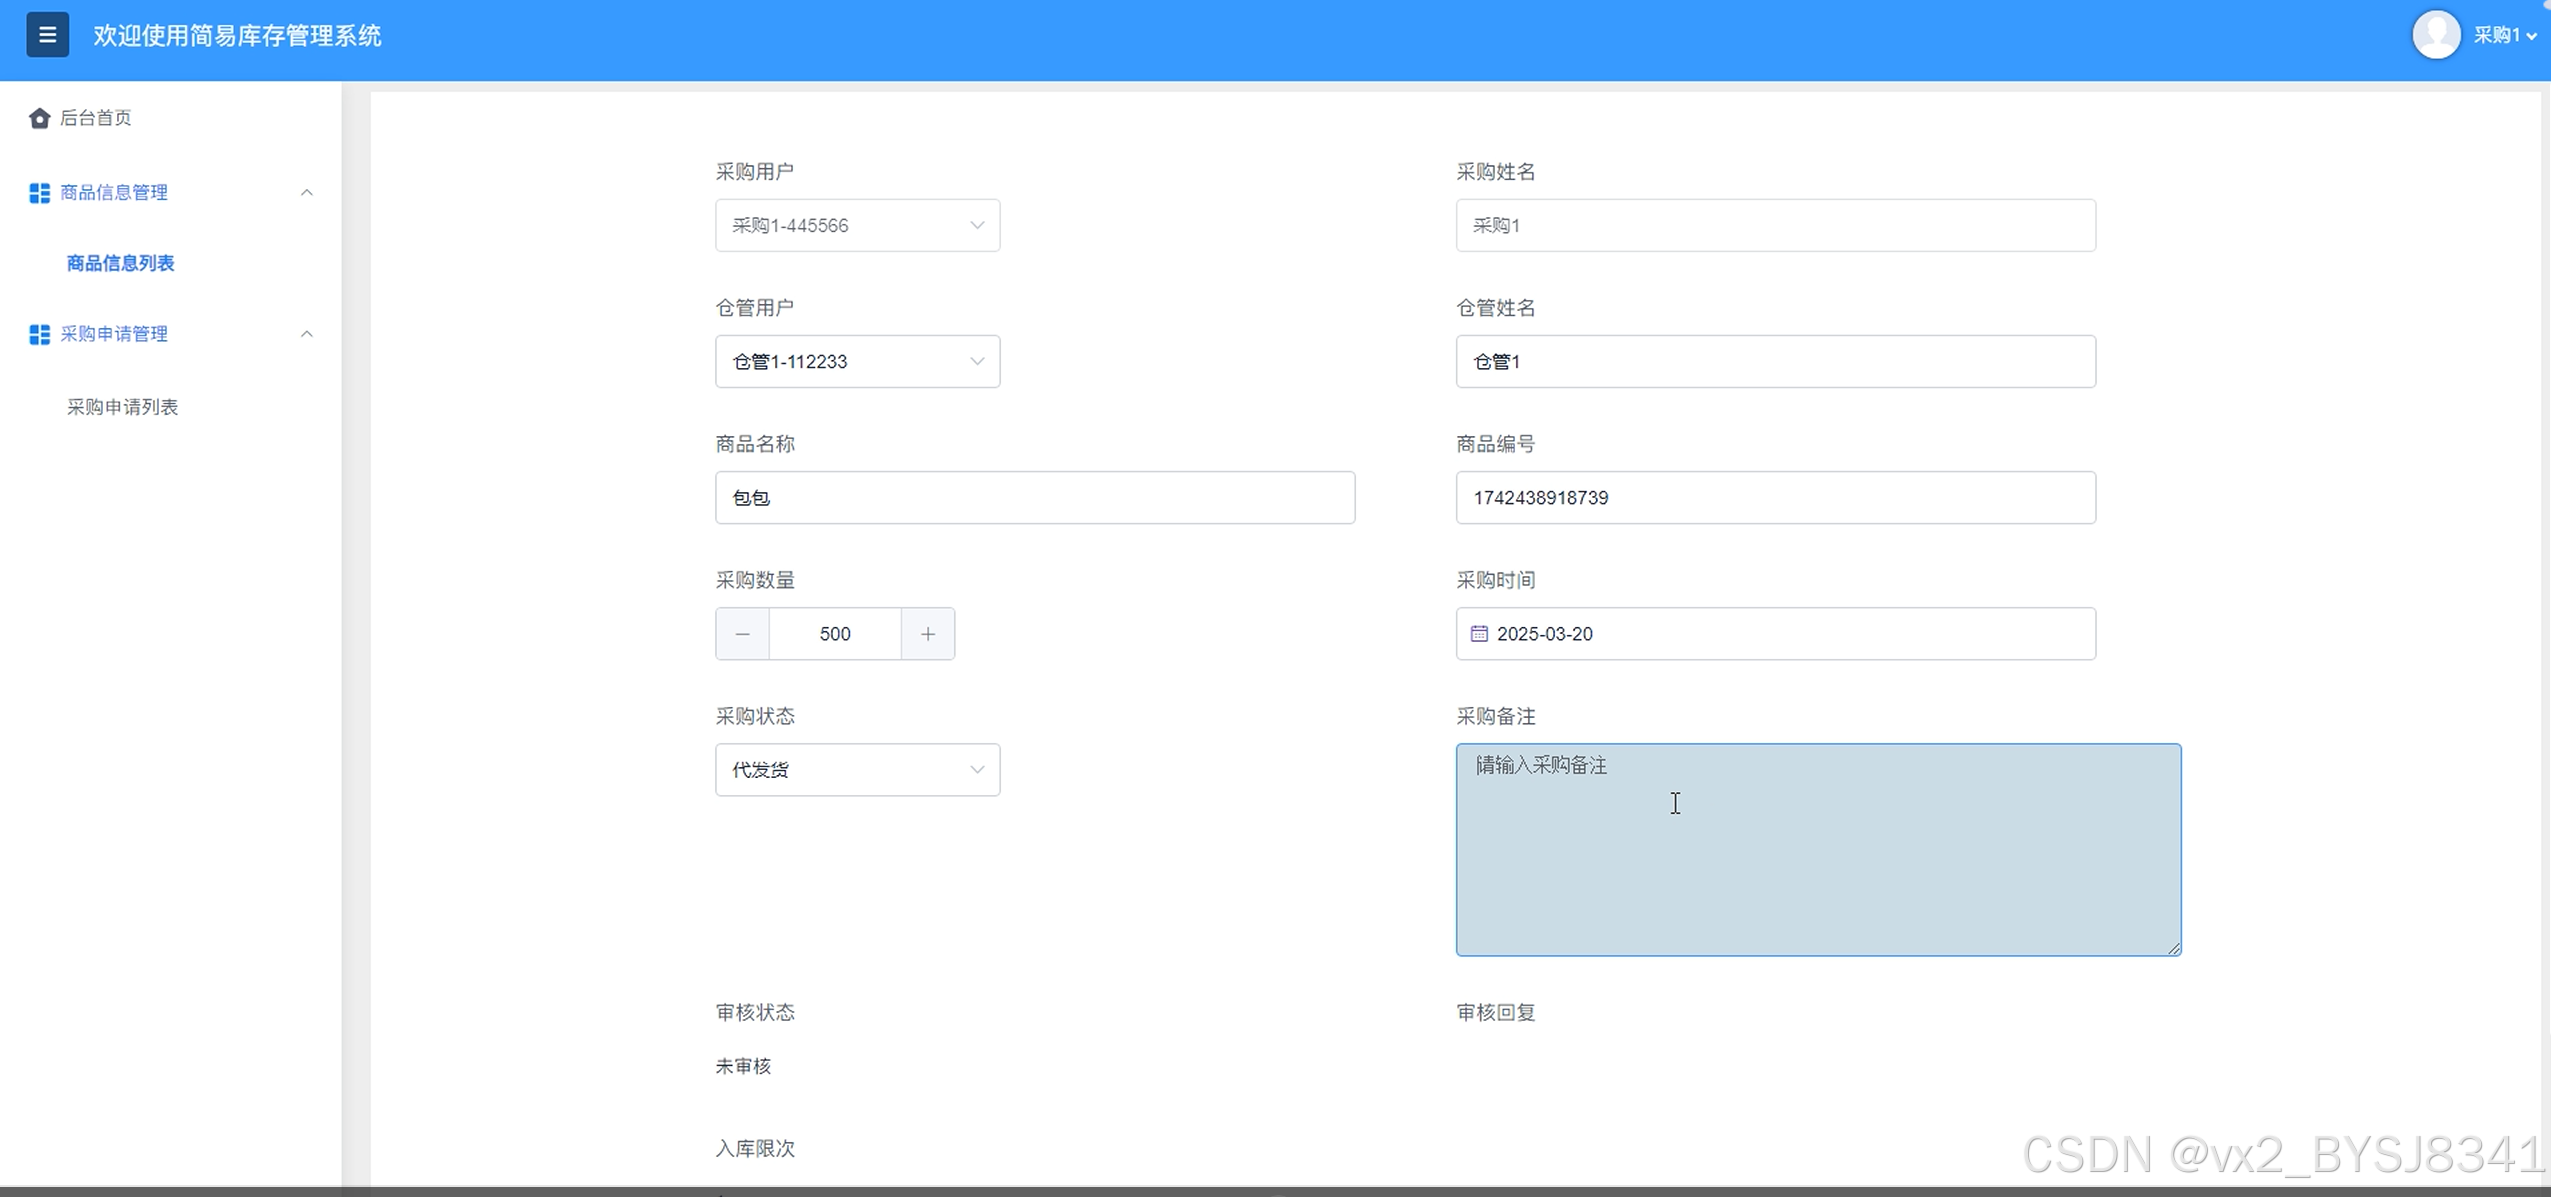Increase 采购数量 with plus button
2551x1197 pixels.
(x=927, y=634)
